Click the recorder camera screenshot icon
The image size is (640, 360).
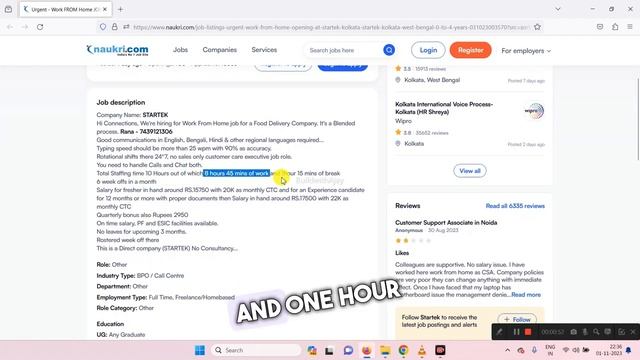(x=573, y=332)
